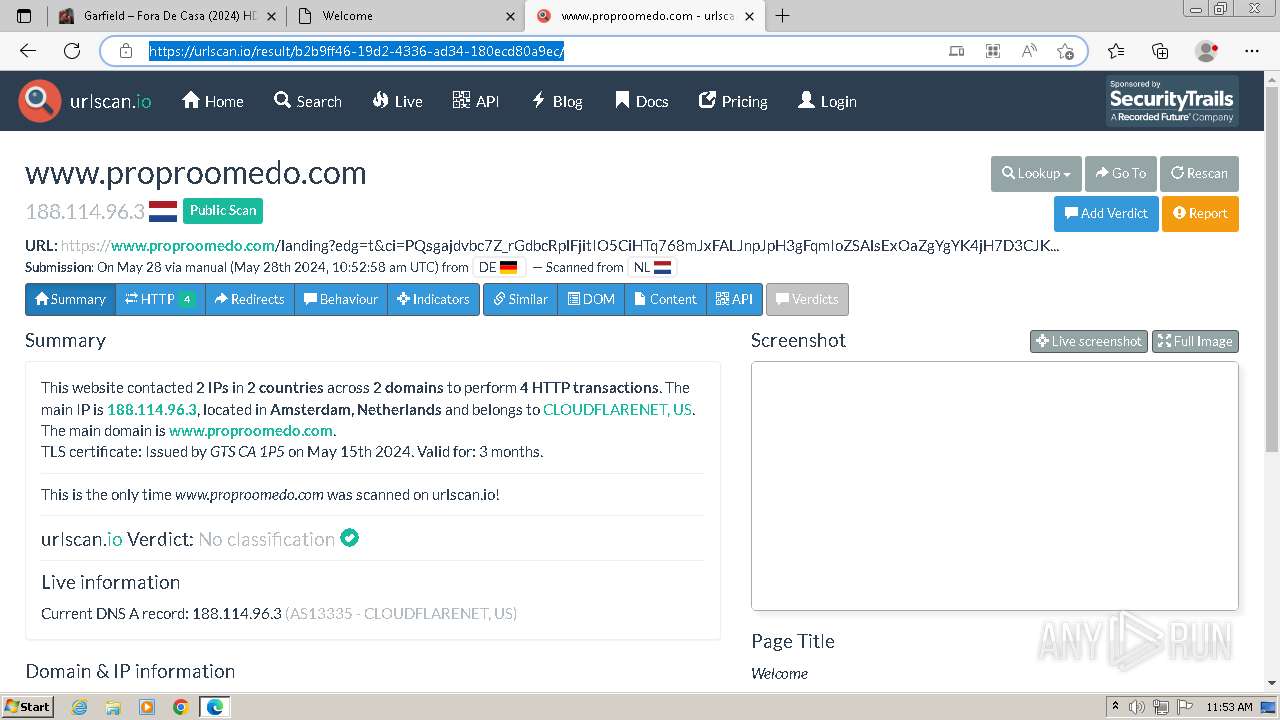Image resolution: width=1280 pixels, height=720 pixels.
Task: Open the Read aloud icon in address bar
Action: point(1029,51)
